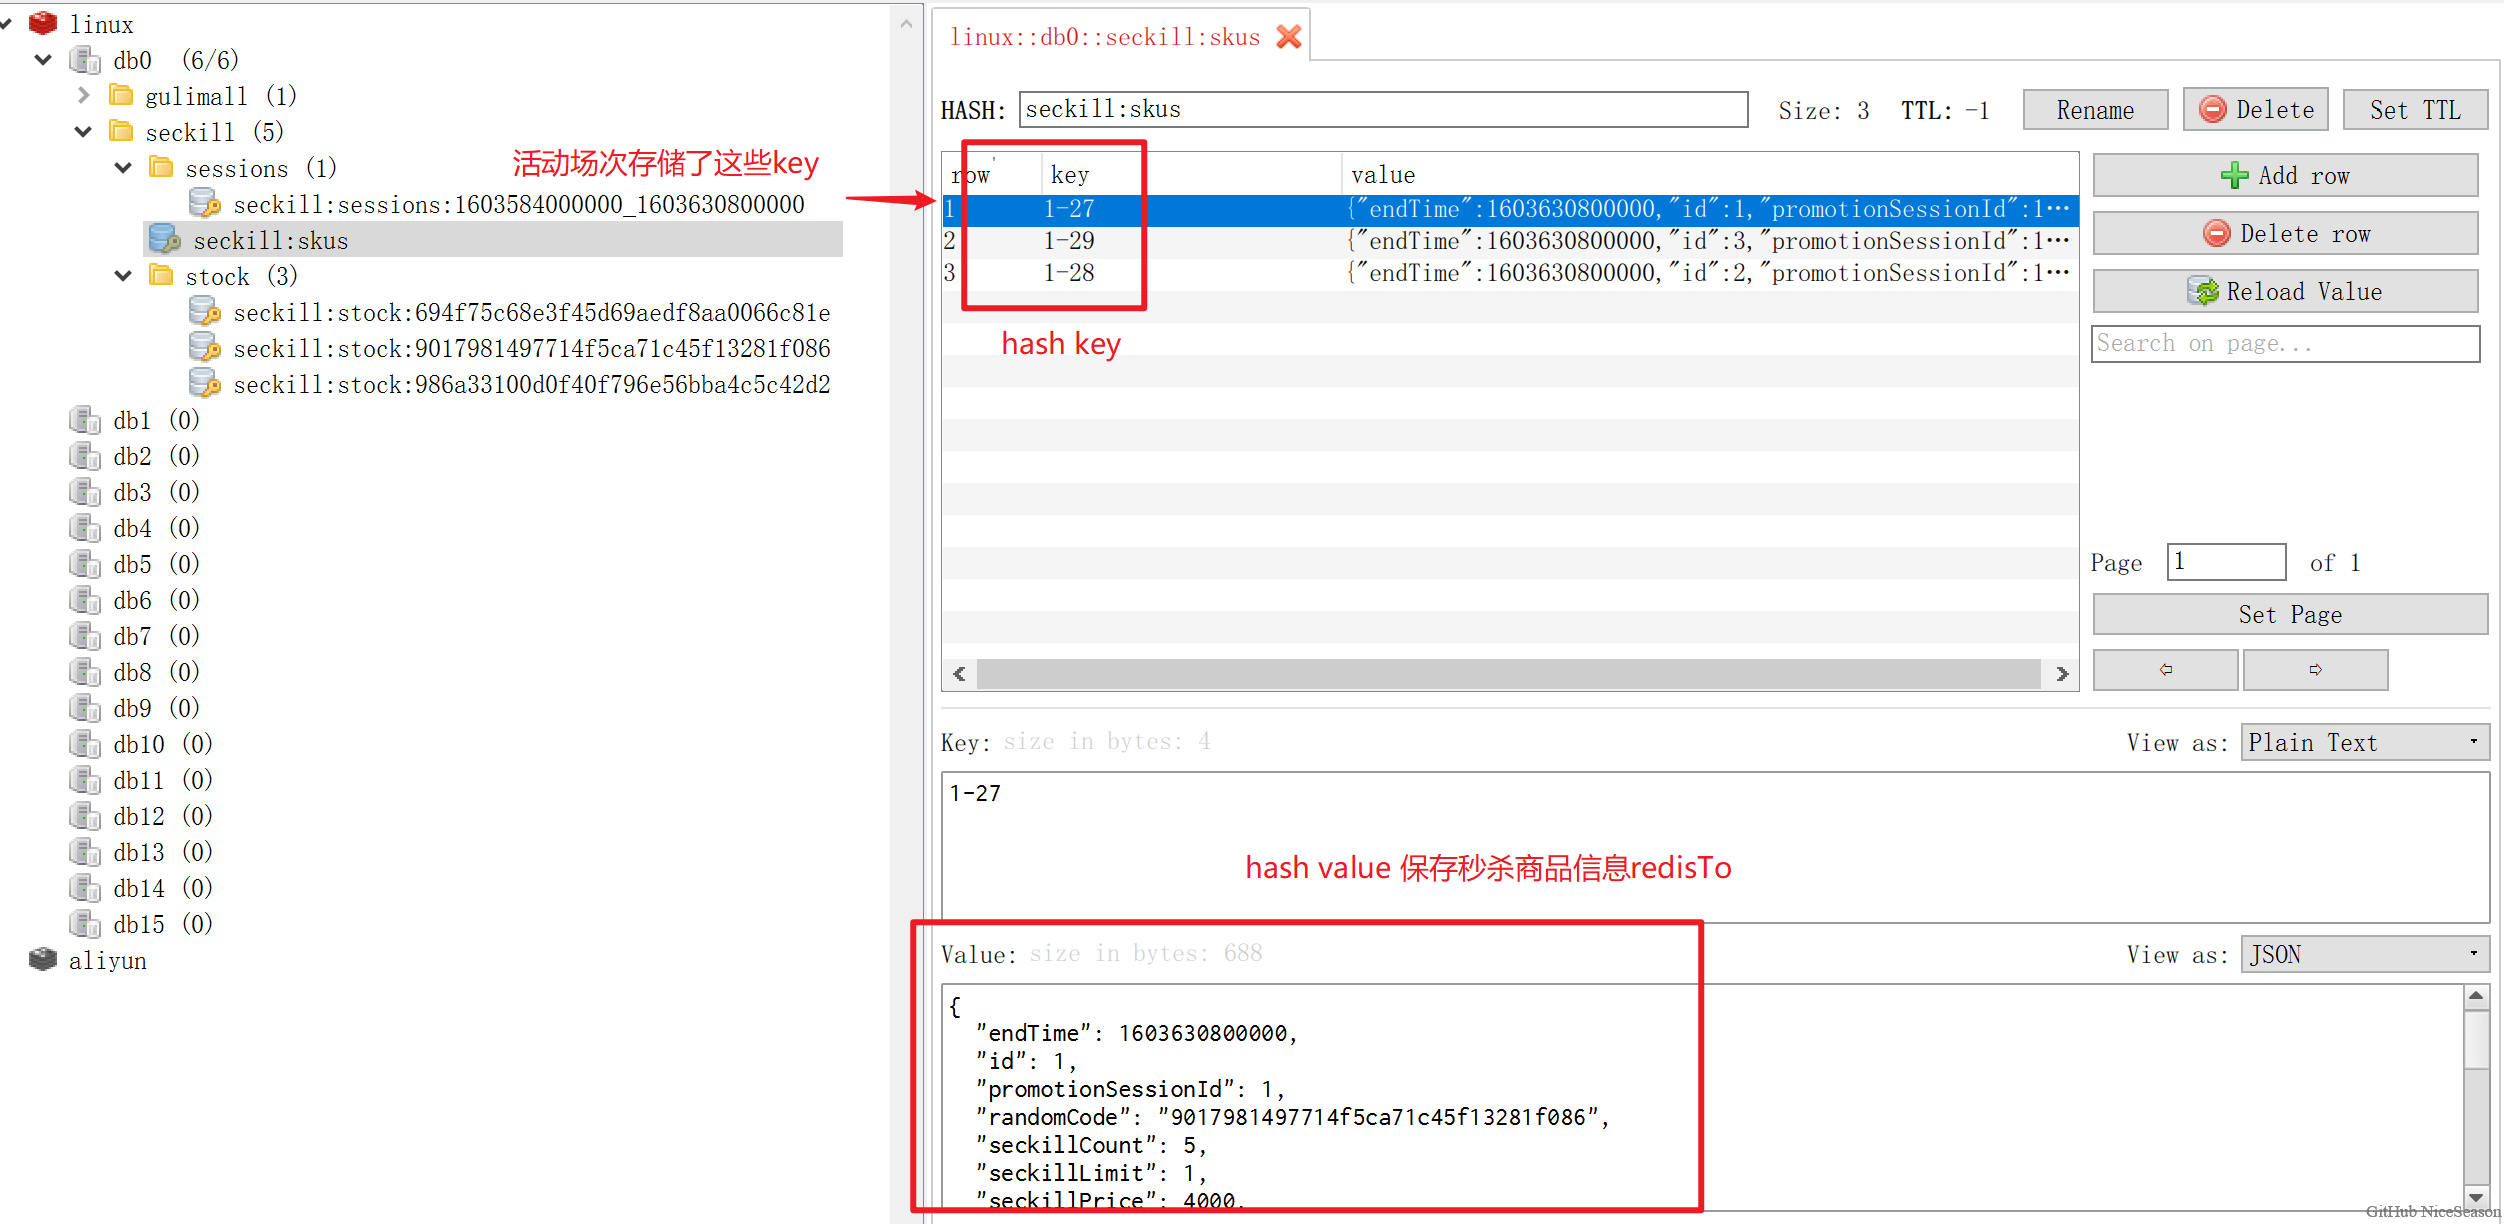Click the db0 database icon
Viewport: 2504px width, 1224px height.
point(85,60)
